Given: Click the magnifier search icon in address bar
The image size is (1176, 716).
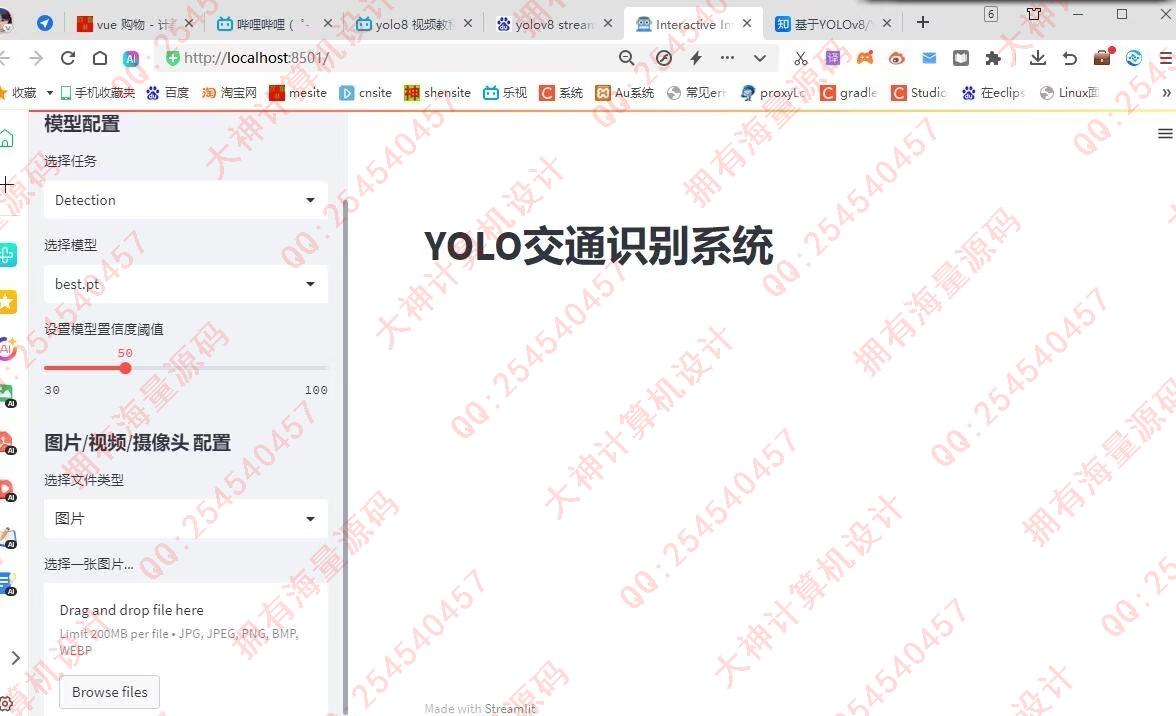Looking at the screenshot, I should [626, 58].
